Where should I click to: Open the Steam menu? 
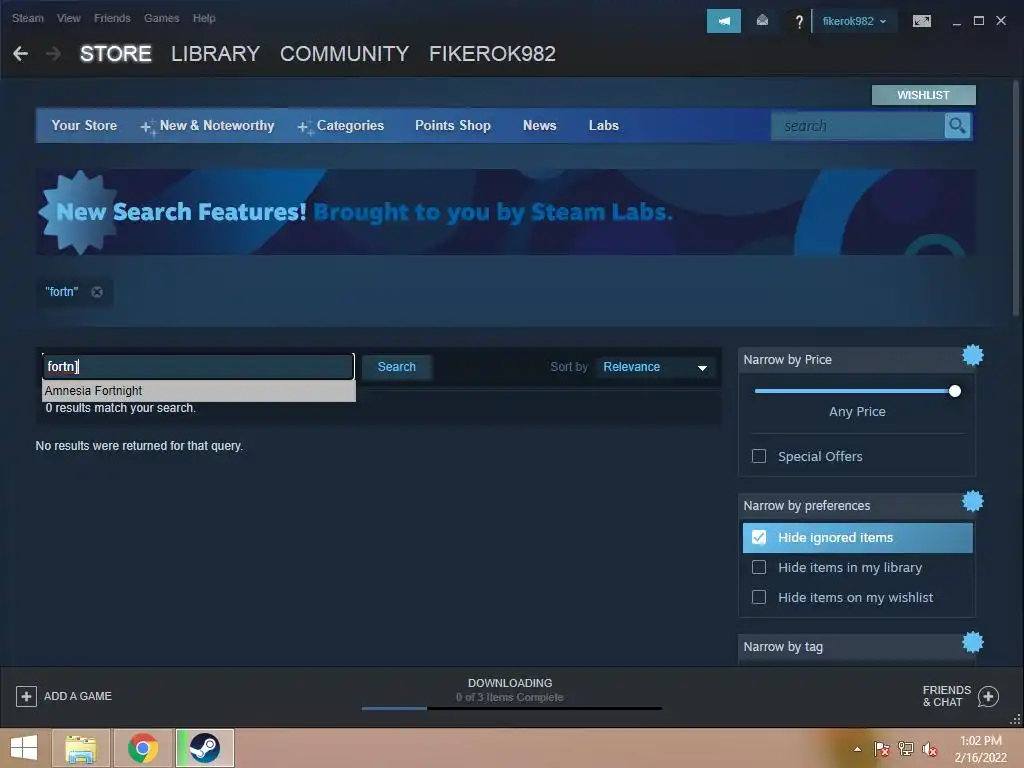pos(27,18)
